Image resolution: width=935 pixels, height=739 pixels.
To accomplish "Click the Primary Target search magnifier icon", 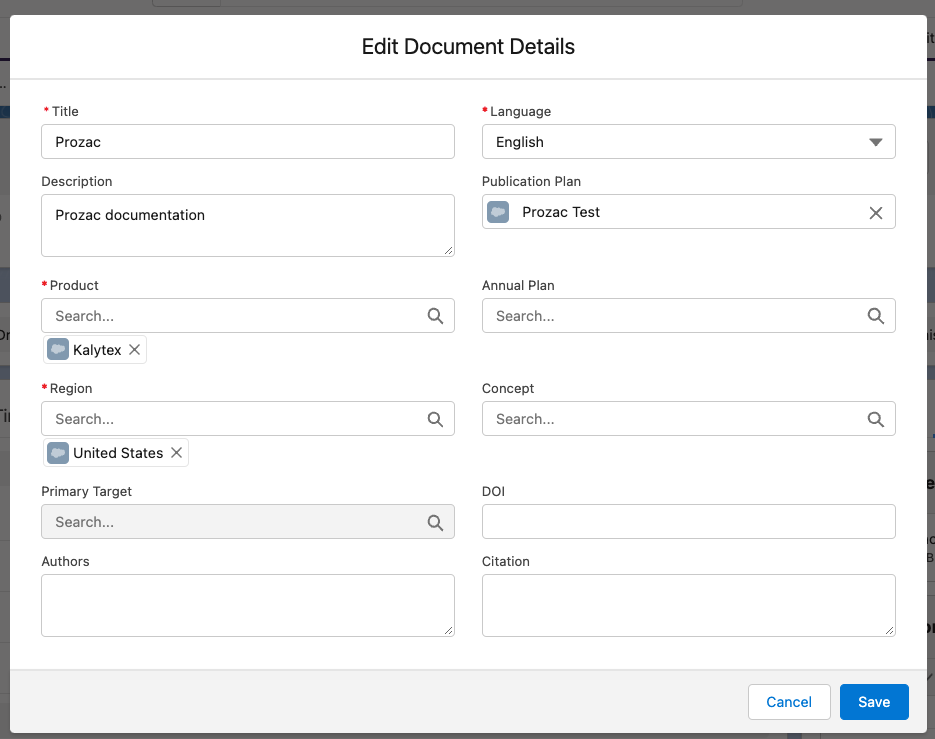I will coord(435,522).
